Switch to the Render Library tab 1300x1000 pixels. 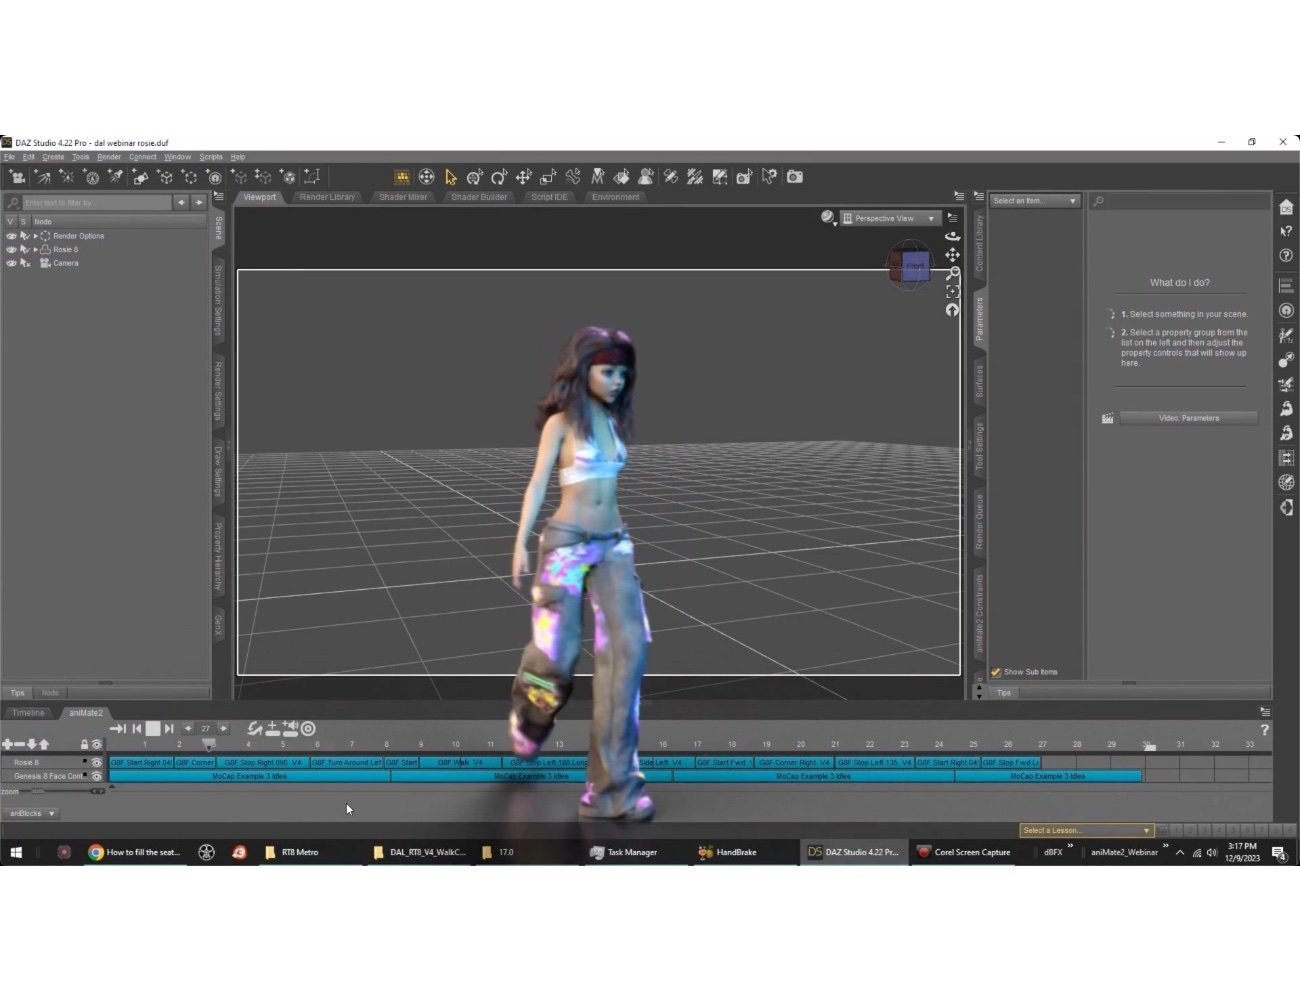click(x=327, y=197)
